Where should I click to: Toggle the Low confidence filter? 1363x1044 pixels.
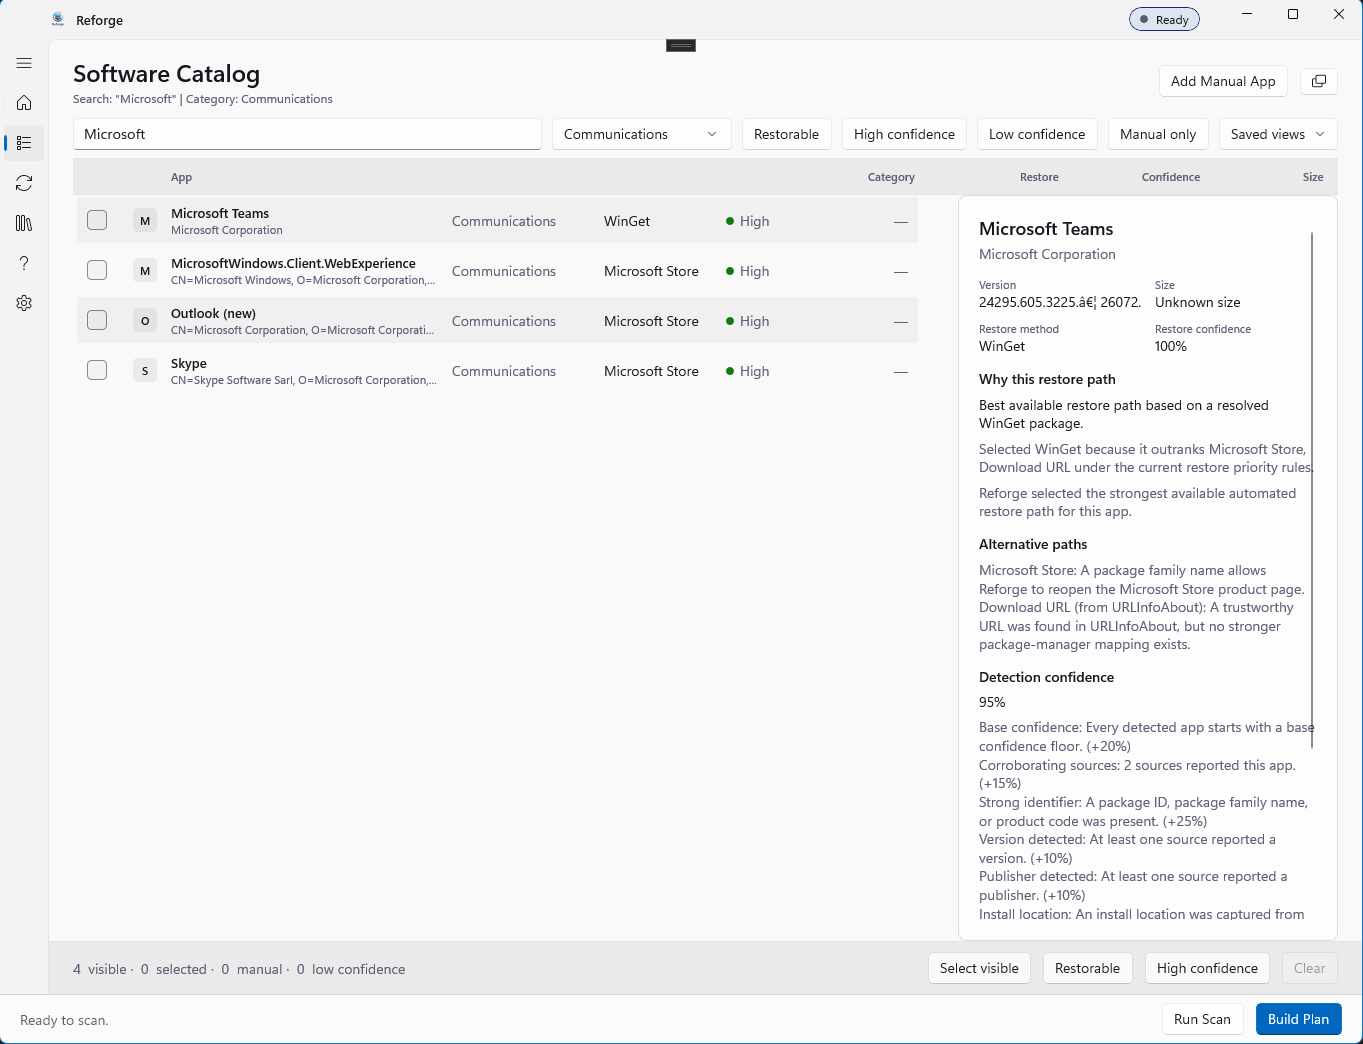click(1037, 134)
